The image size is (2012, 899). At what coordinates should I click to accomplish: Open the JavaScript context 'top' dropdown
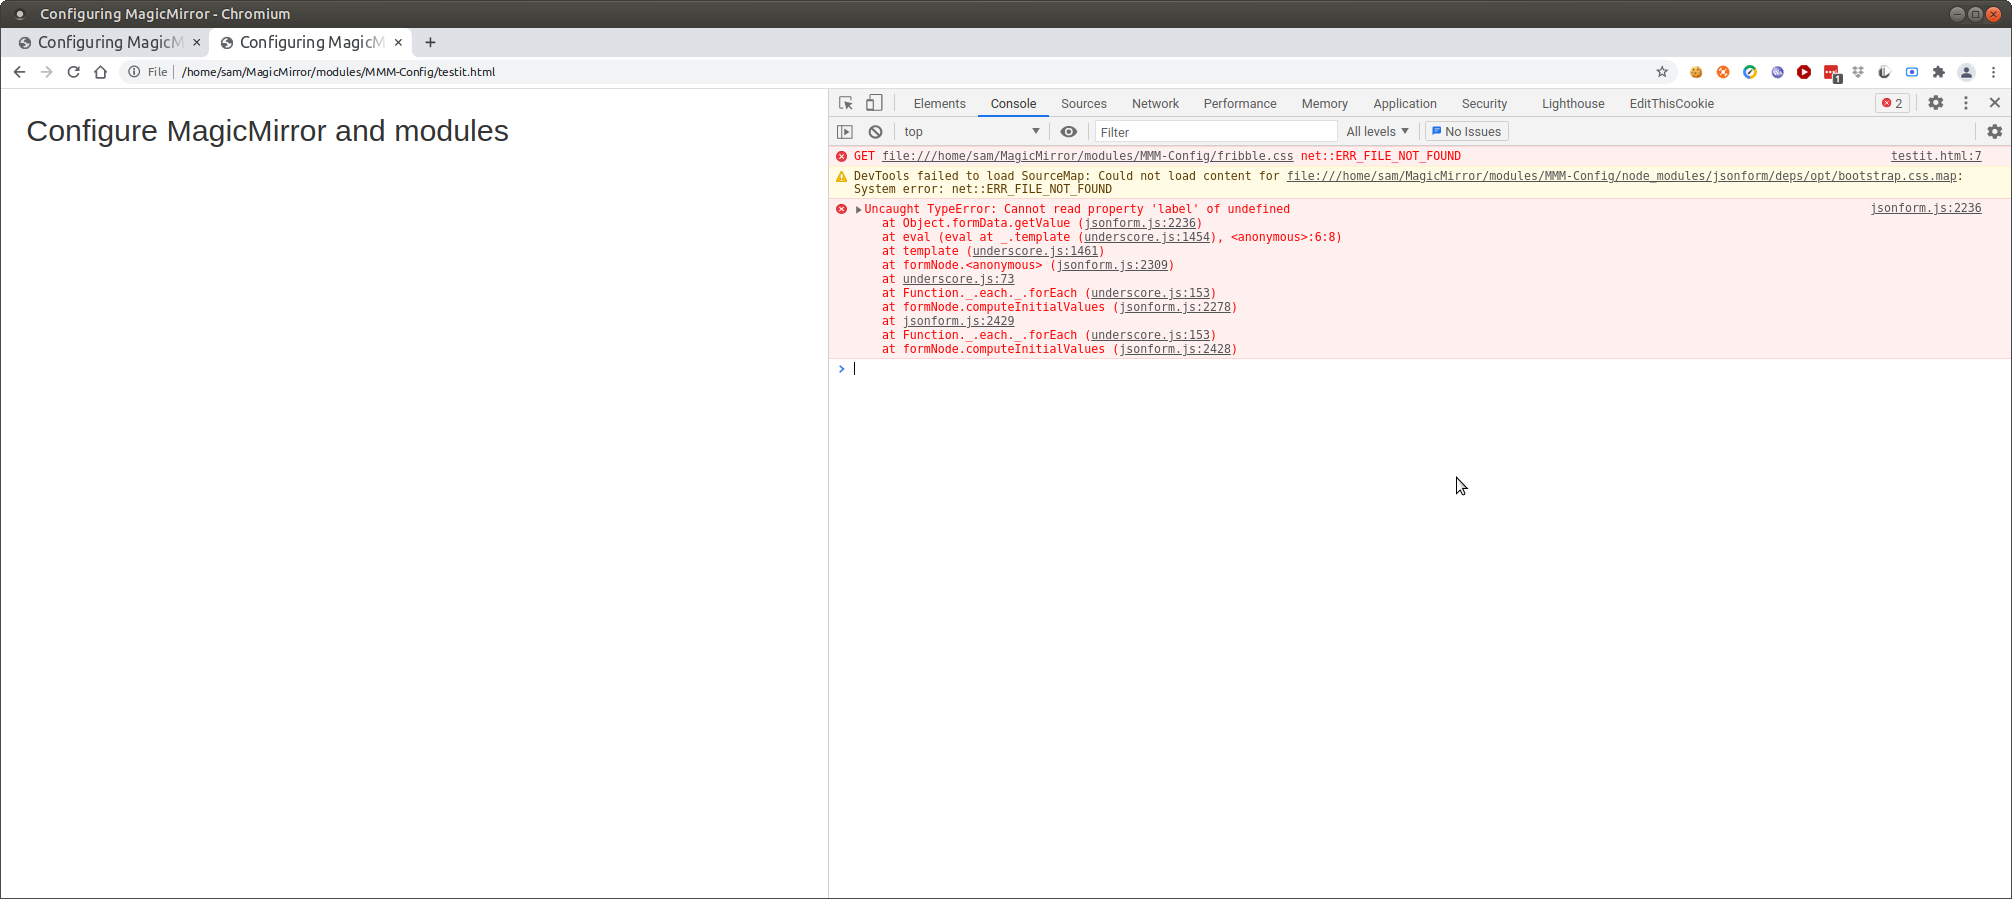pos(971,132)
